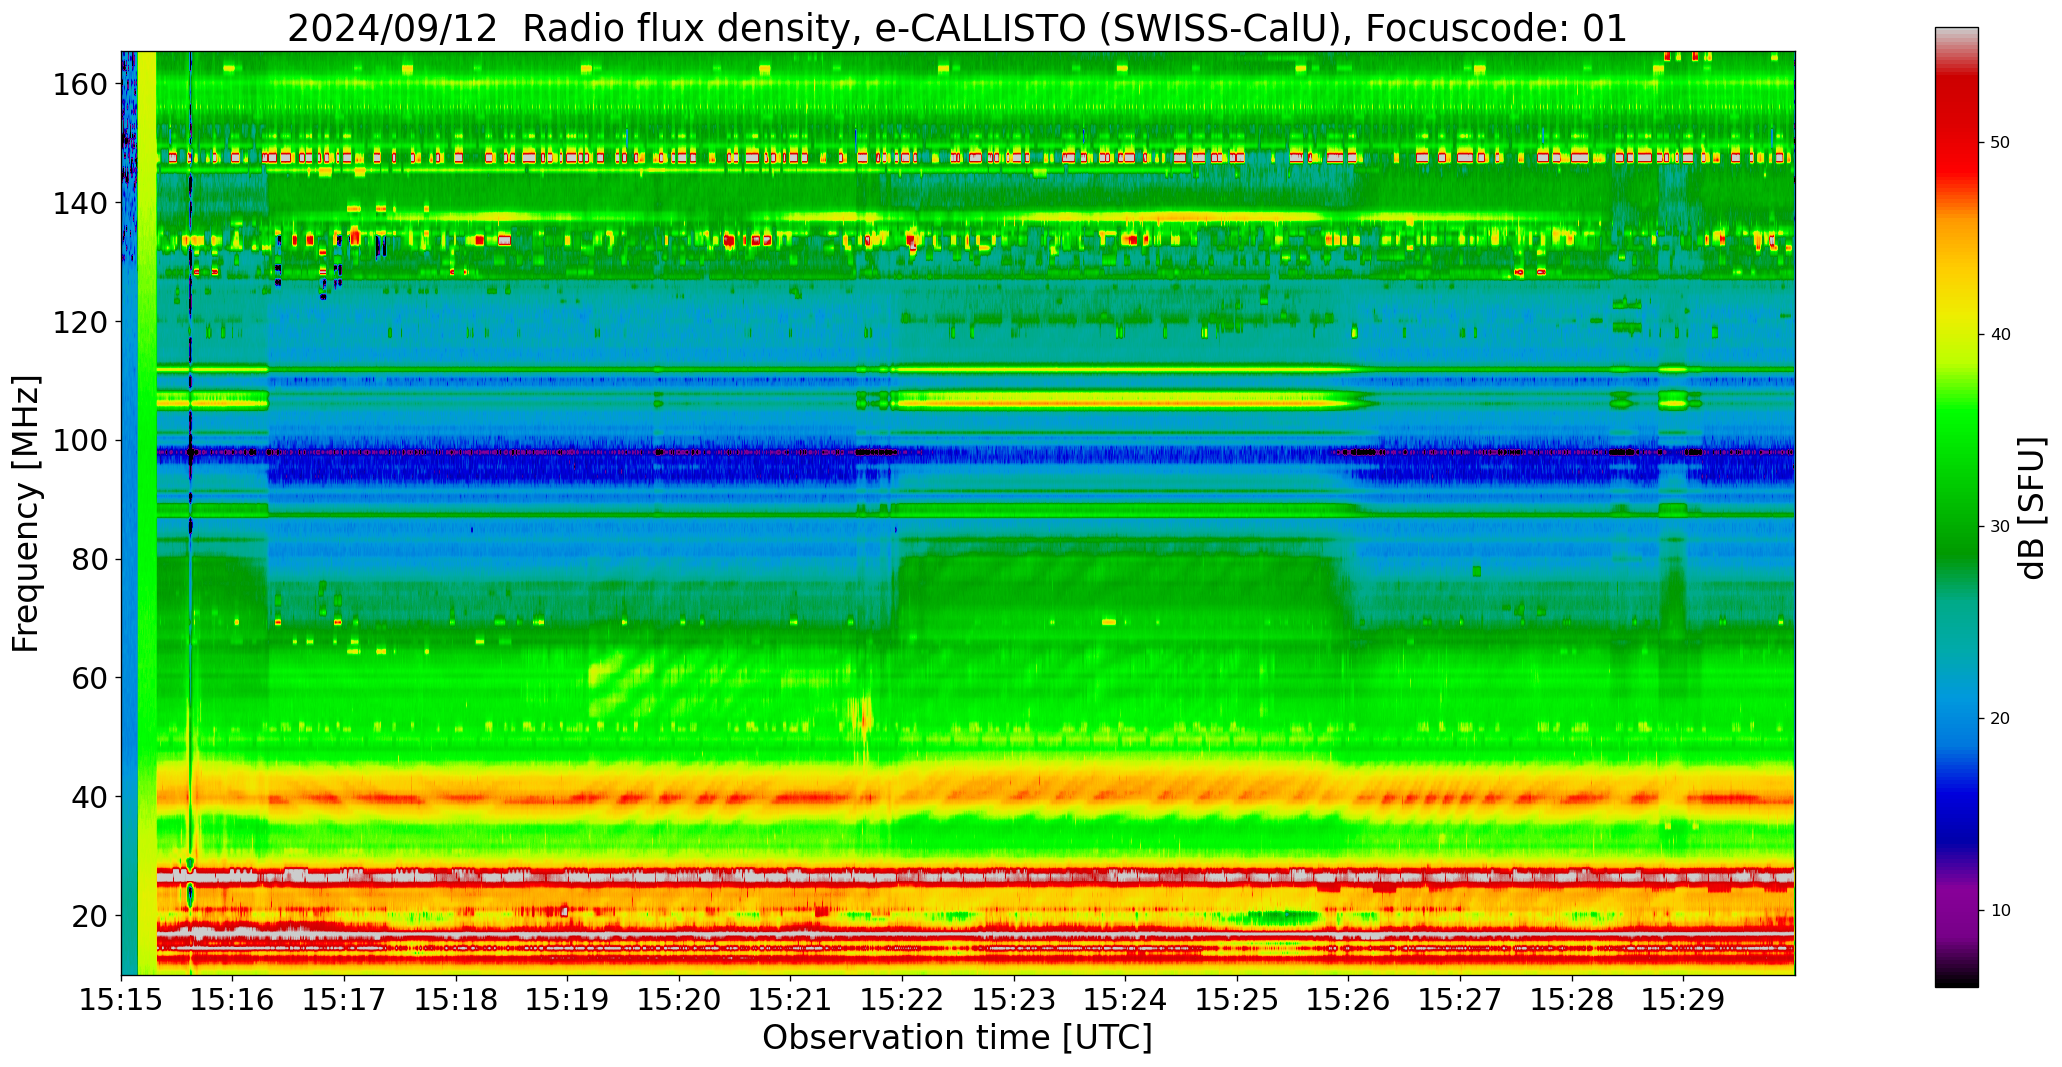Click the 20 frequency tick label

pyautogui.click(x=89, y=916)
